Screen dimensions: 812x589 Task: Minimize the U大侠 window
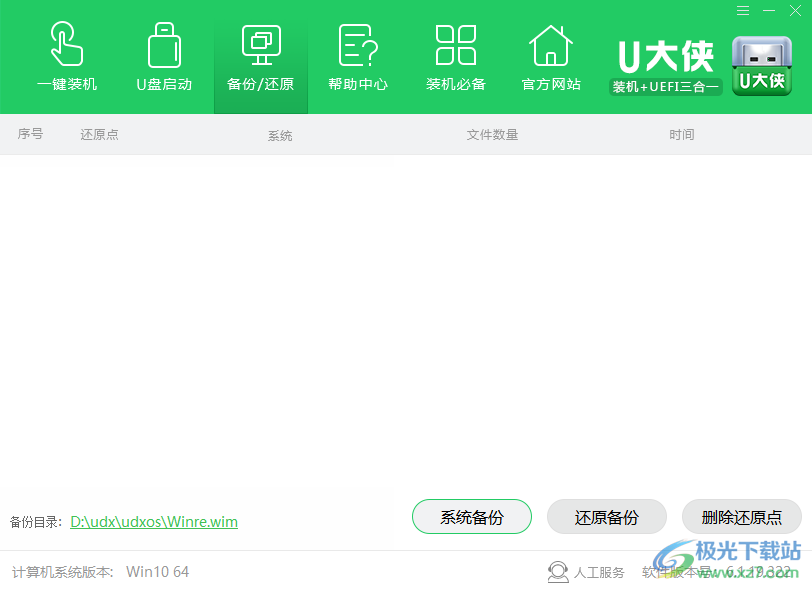tap(769, 11)
